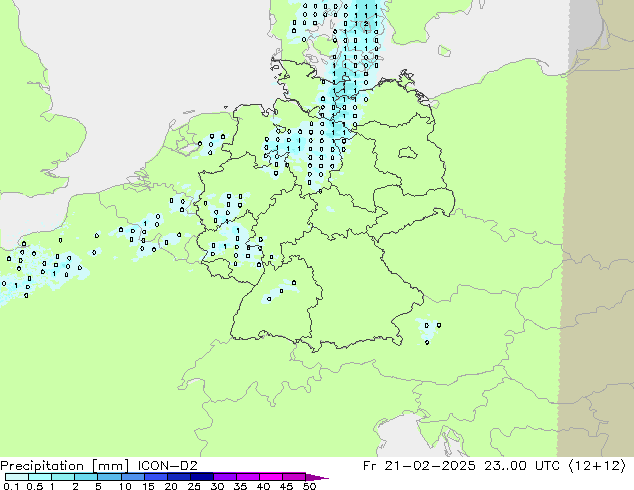Click the time '23:00 UTC' text
The height and width of the screenshot is (490, 634).
tap(522, 466)
